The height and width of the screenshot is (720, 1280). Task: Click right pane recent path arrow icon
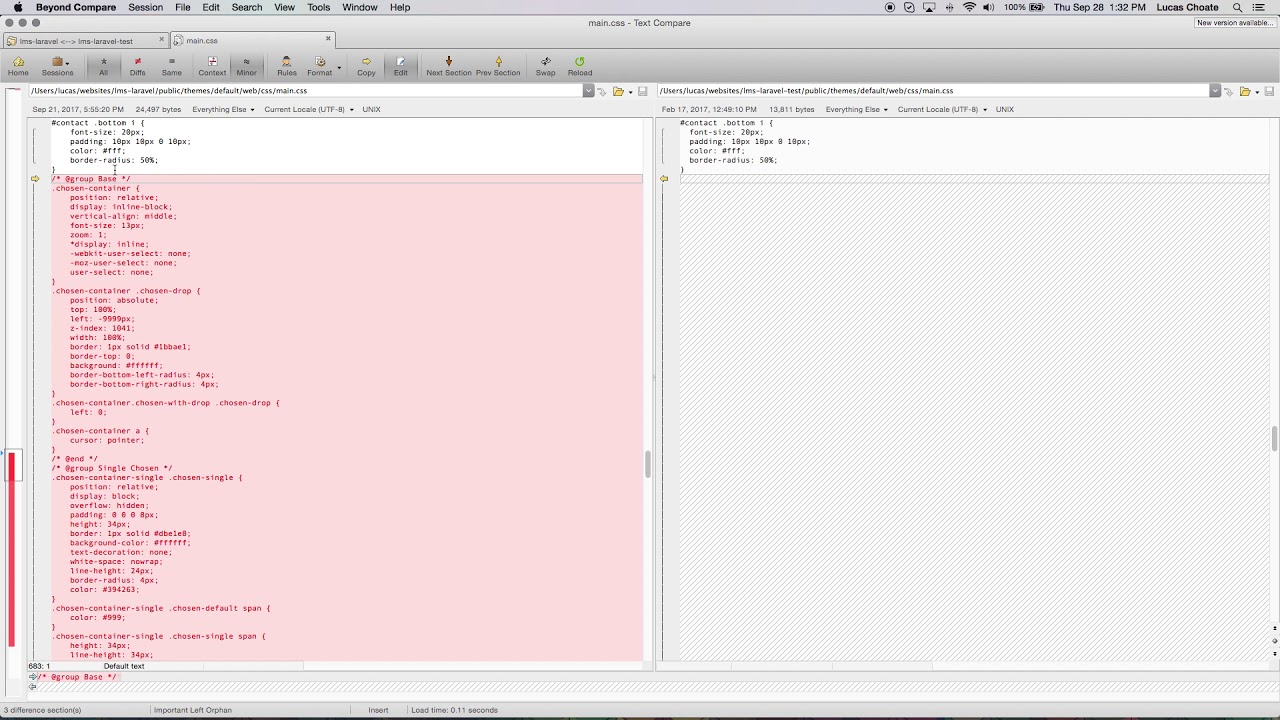pos(1228,91)
